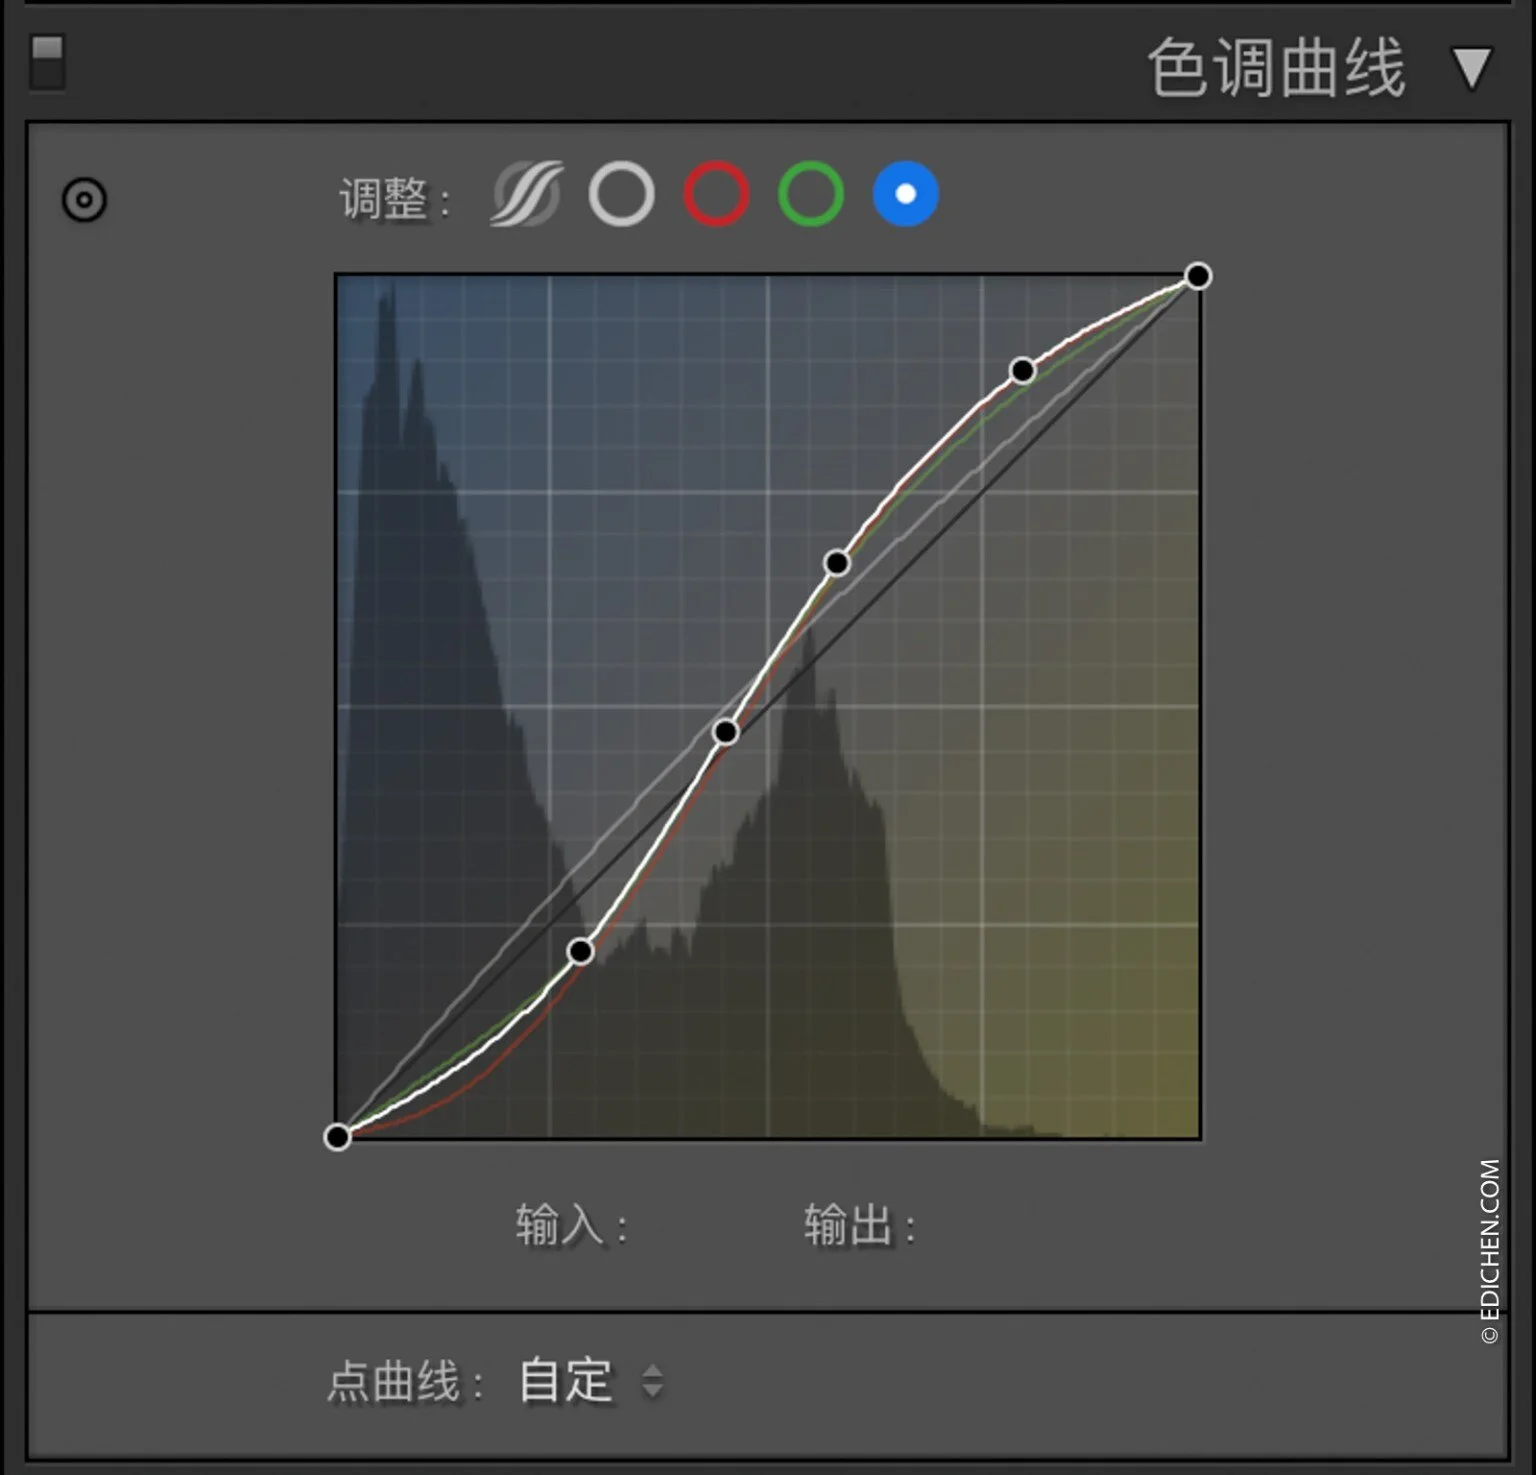Click the midtone anchor point on the curve
The height and width of the screenshot is (1475, 1536).
(x=724, y=733)
